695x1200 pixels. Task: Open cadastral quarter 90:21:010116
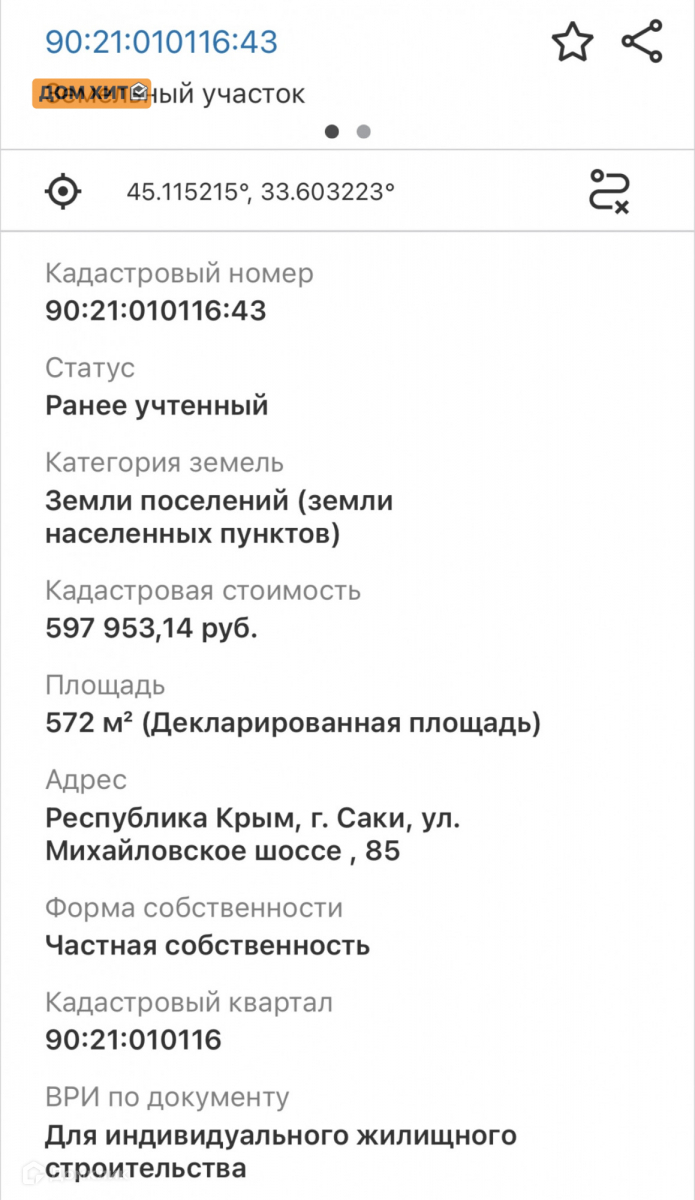133,1040
